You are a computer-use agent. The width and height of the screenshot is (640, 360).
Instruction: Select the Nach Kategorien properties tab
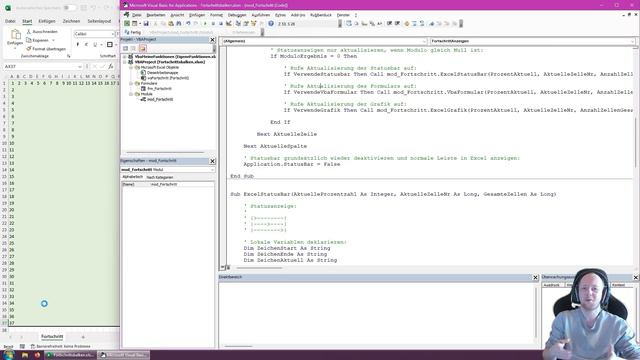click(160, 177)
